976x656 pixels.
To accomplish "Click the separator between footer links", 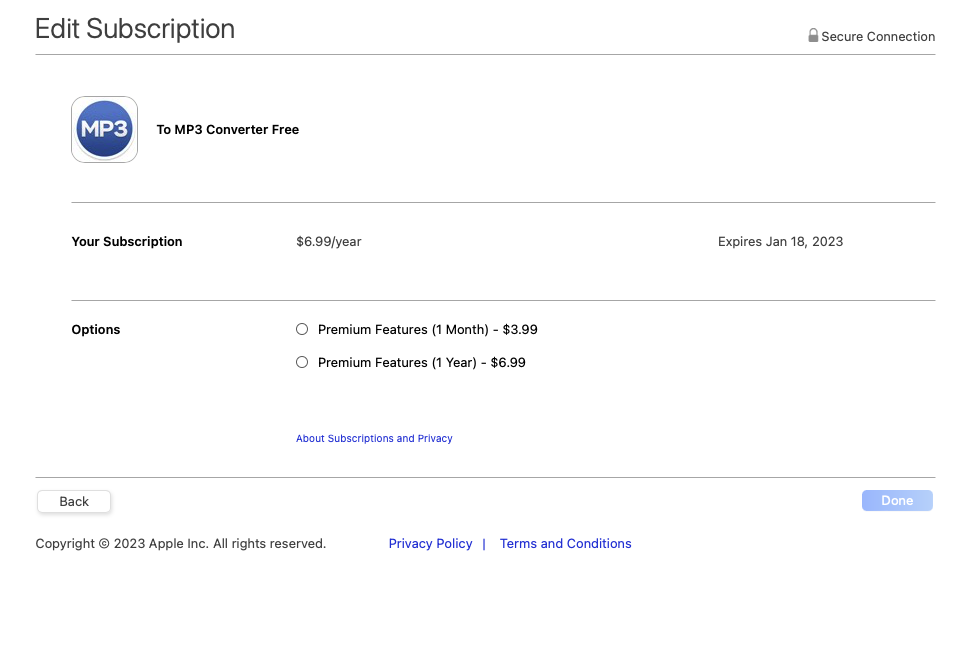I will pos(484,543).
